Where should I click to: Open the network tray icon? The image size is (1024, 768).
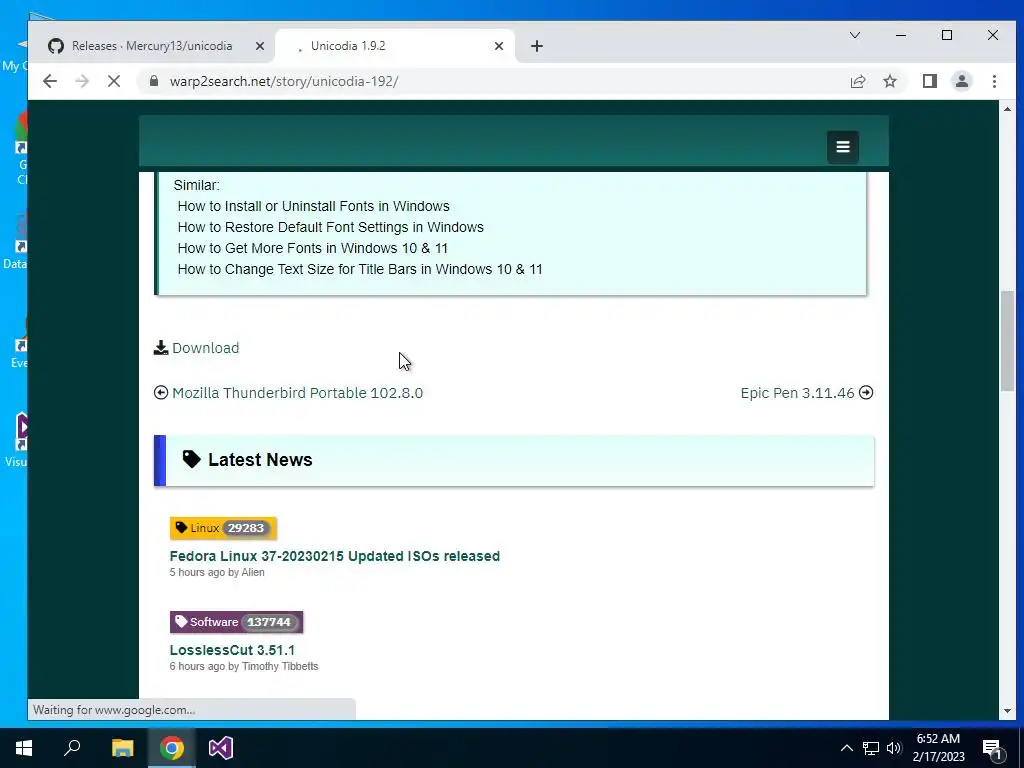pyautogui.click(x=871, y=748)
